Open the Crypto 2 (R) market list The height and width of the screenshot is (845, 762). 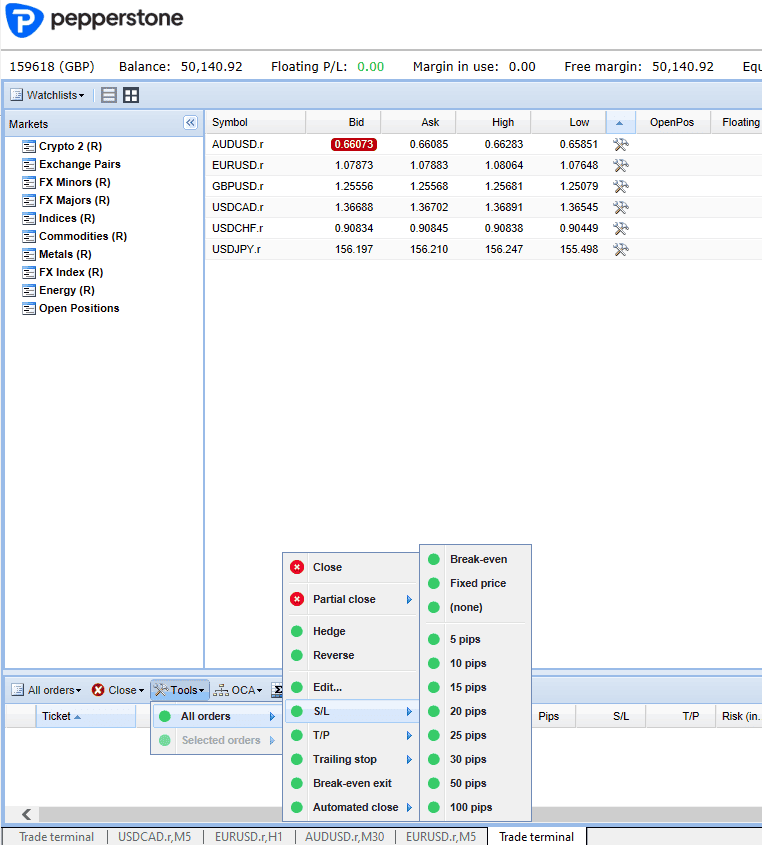click(70, 146)
